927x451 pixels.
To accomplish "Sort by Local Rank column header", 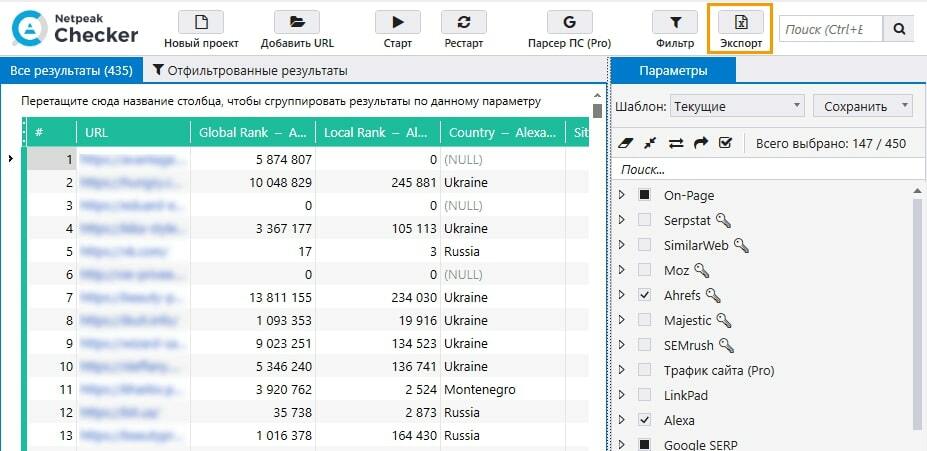I will pyautogui.click(x=378, y=132).
